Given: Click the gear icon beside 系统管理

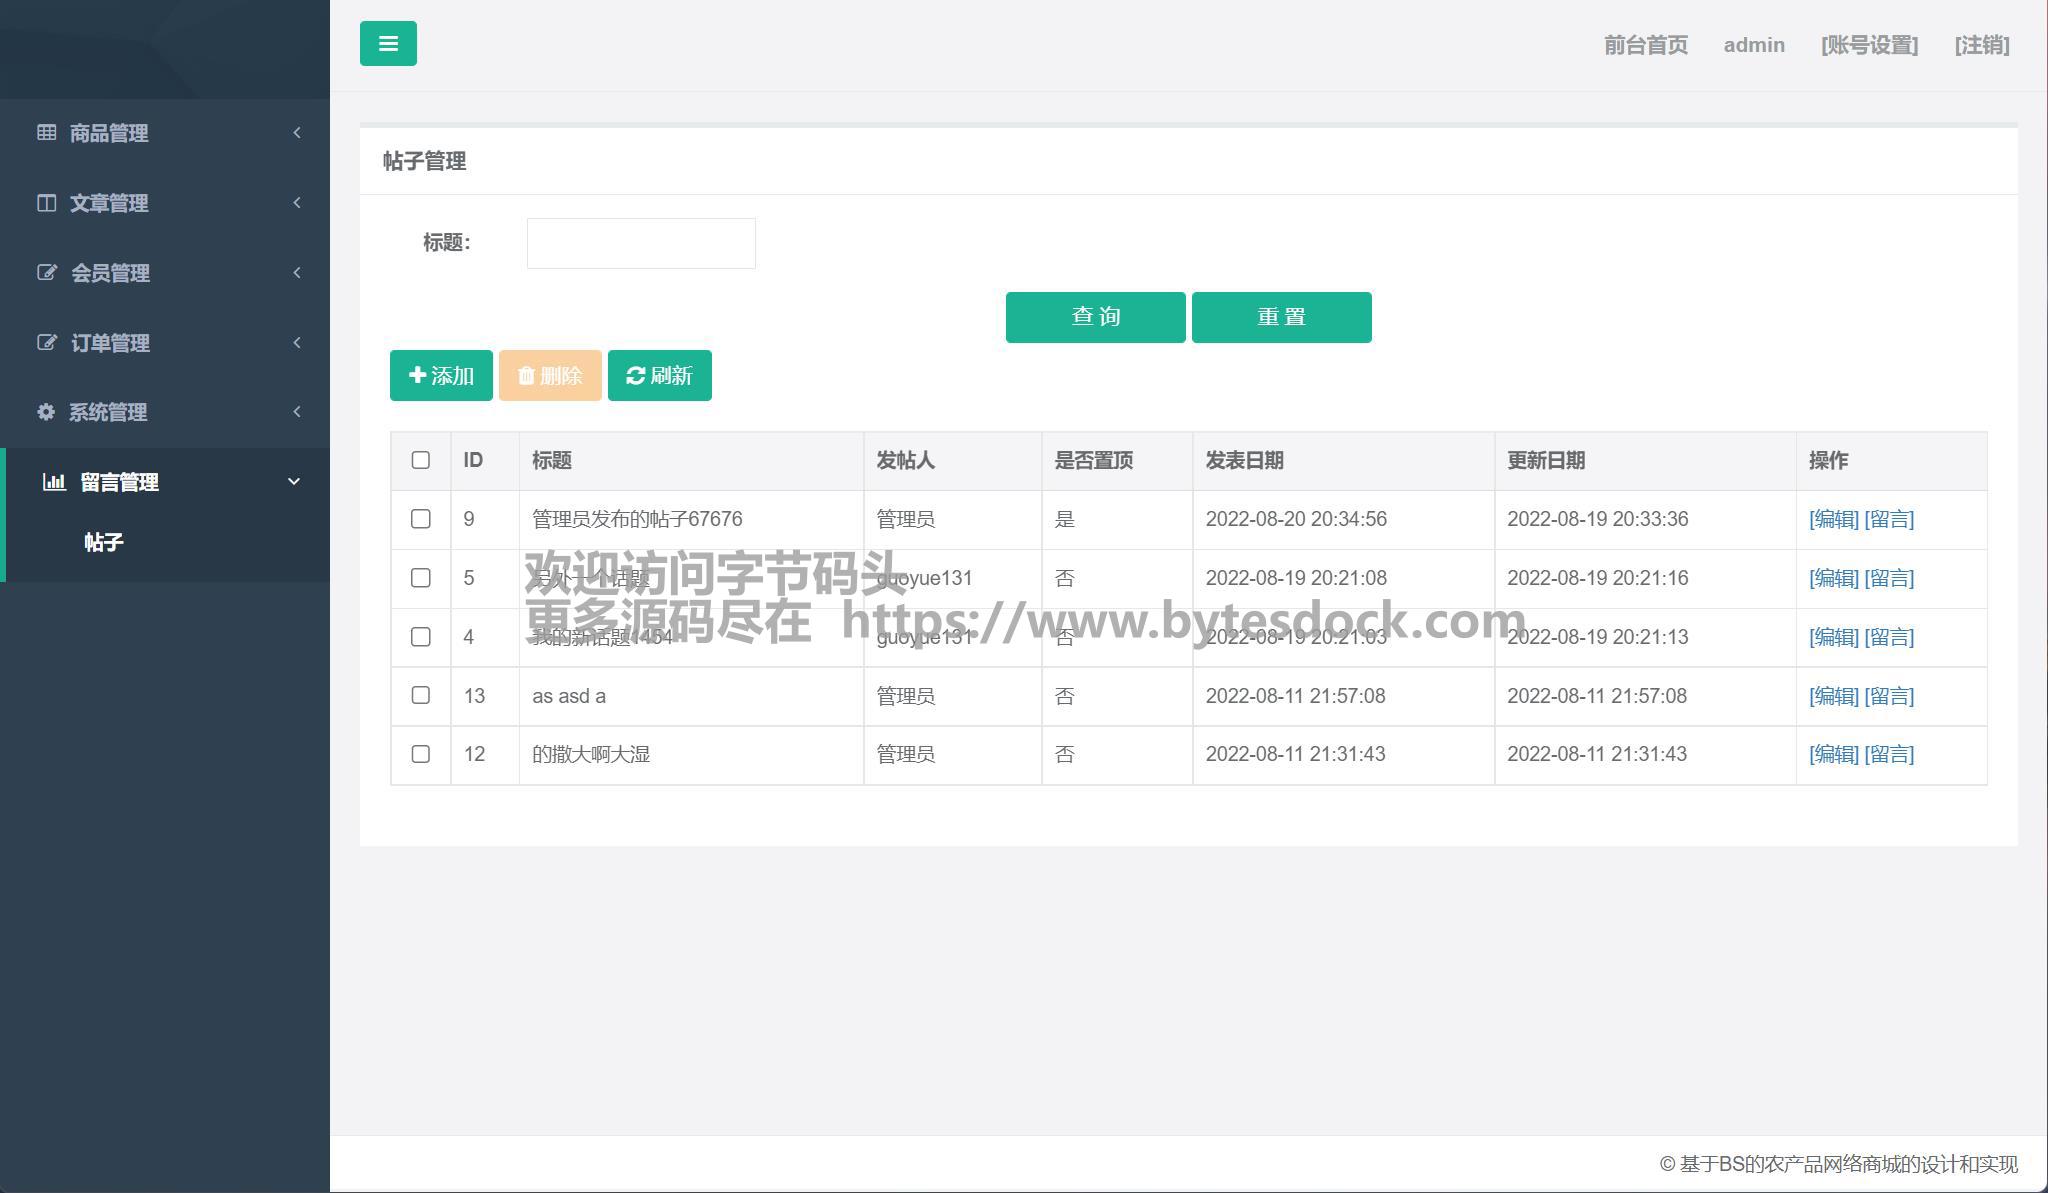Looking at the screenshot, I should tap(46, 412).
